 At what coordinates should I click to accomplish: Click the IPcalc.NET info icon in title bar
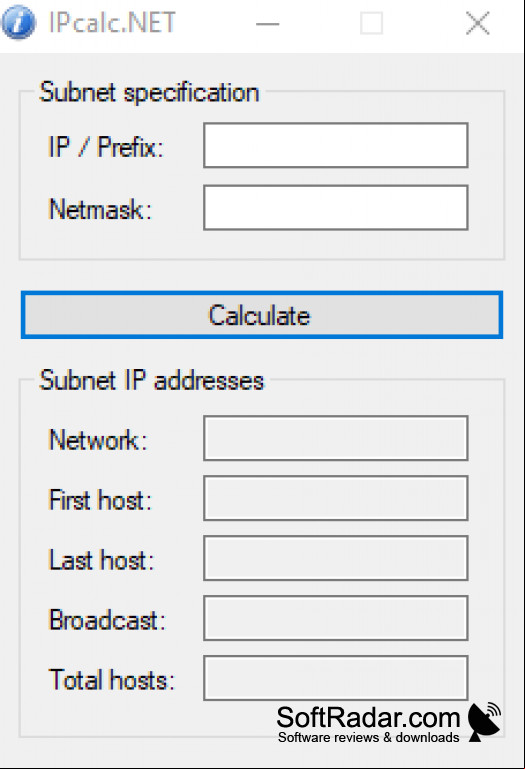[19, 23]
